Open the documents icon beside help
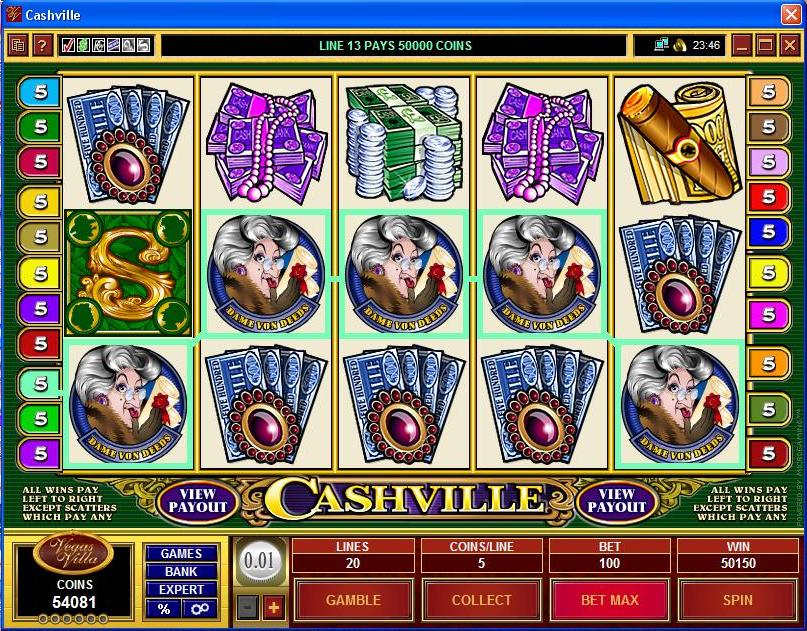Image resolution: width=807 pixels, height=631 pixels. pyautogui.click(x=17, y=46)
